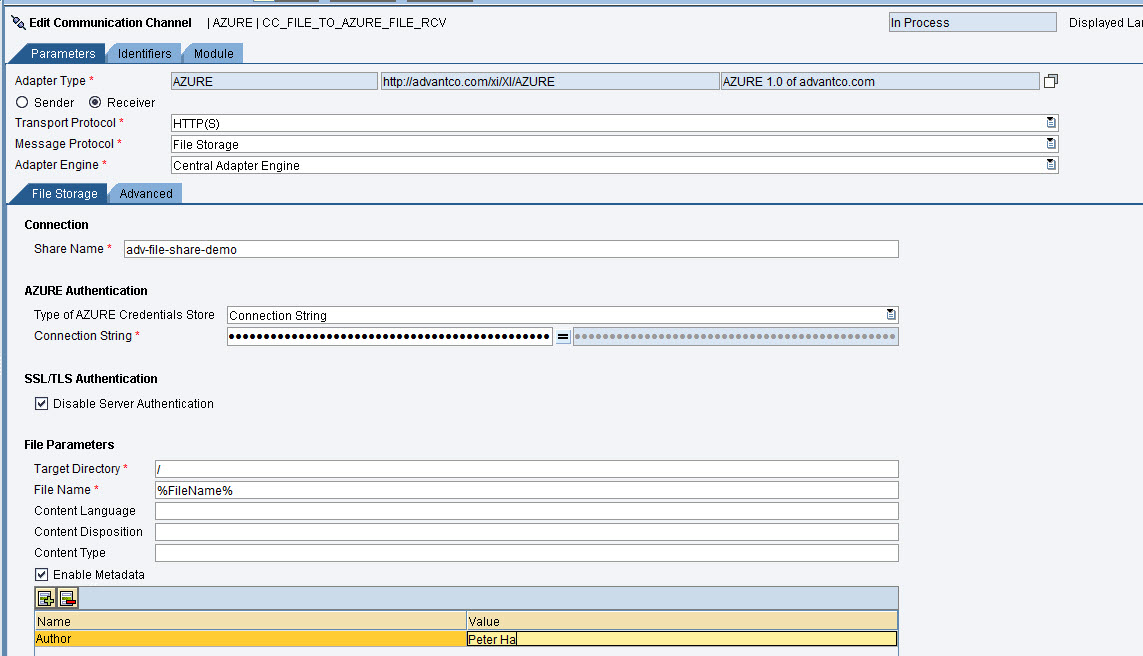1143x656 pixels.
Task: Switch to the Parameters tab
Action: (x=63, y=53)
